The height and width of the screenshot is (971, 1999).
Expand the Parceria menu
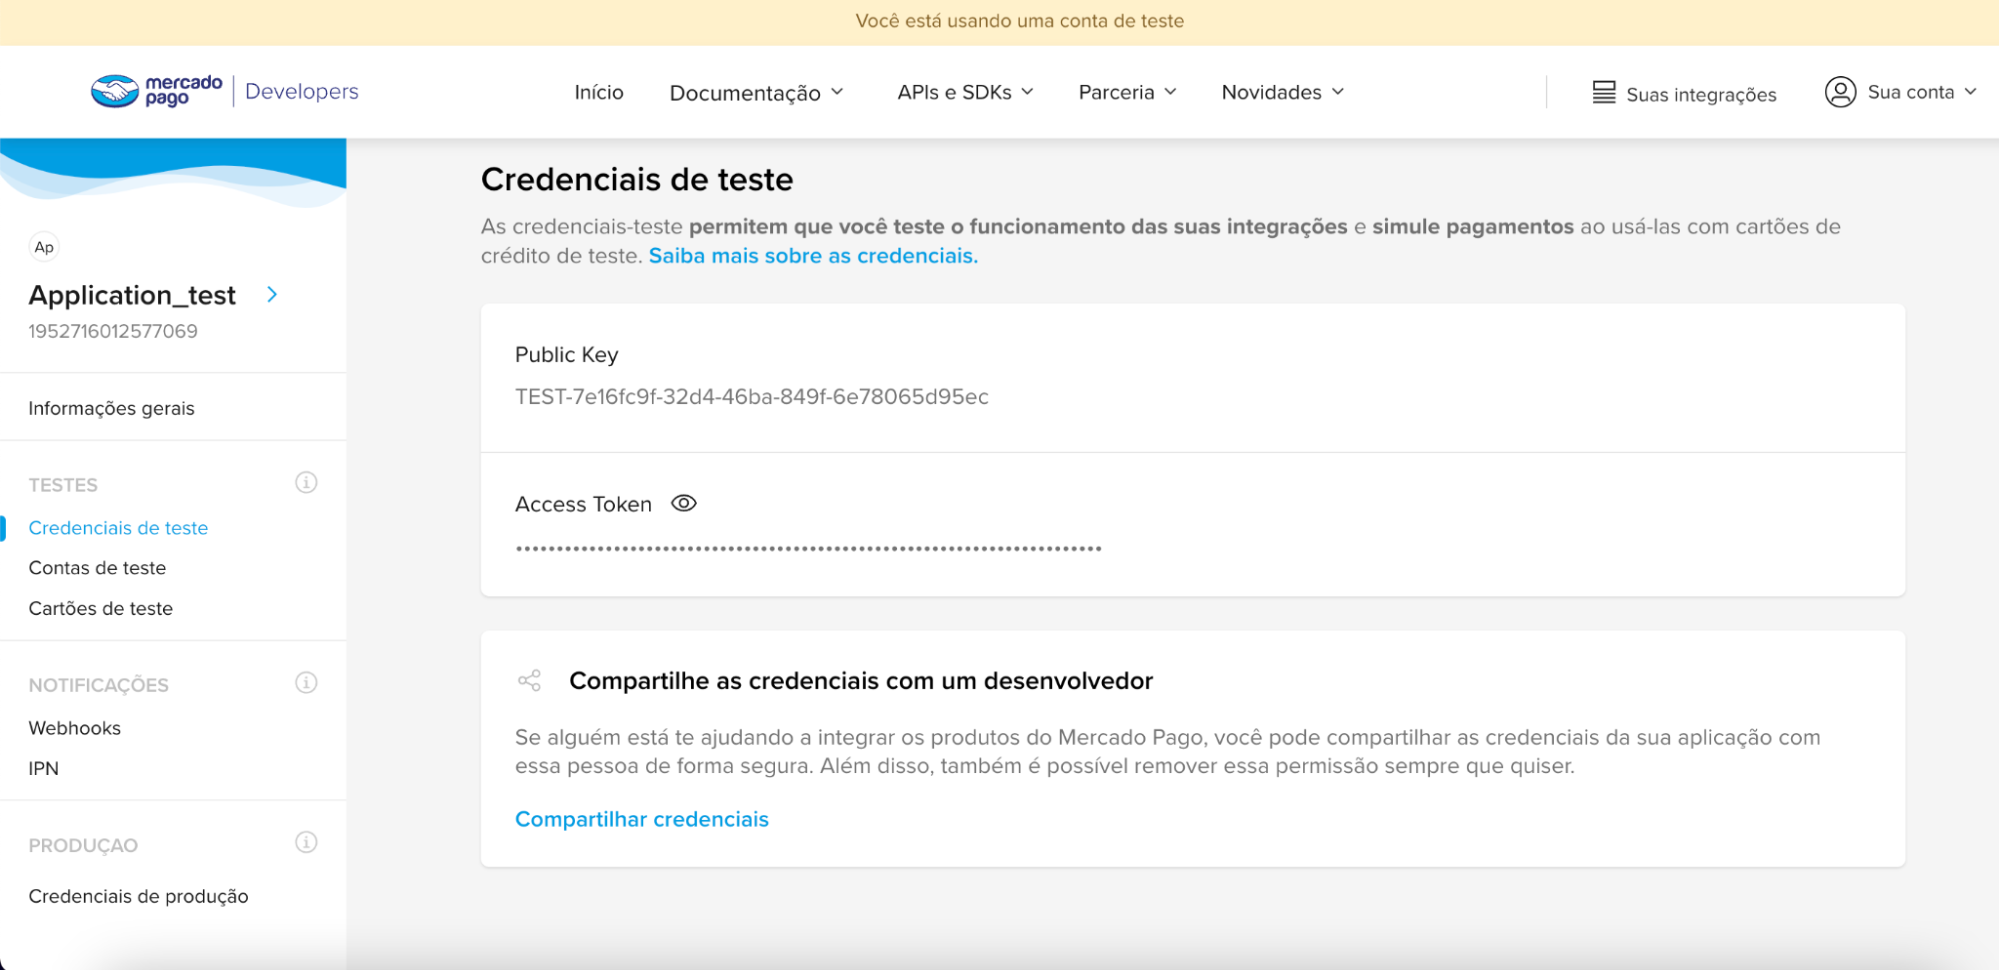1127,92
